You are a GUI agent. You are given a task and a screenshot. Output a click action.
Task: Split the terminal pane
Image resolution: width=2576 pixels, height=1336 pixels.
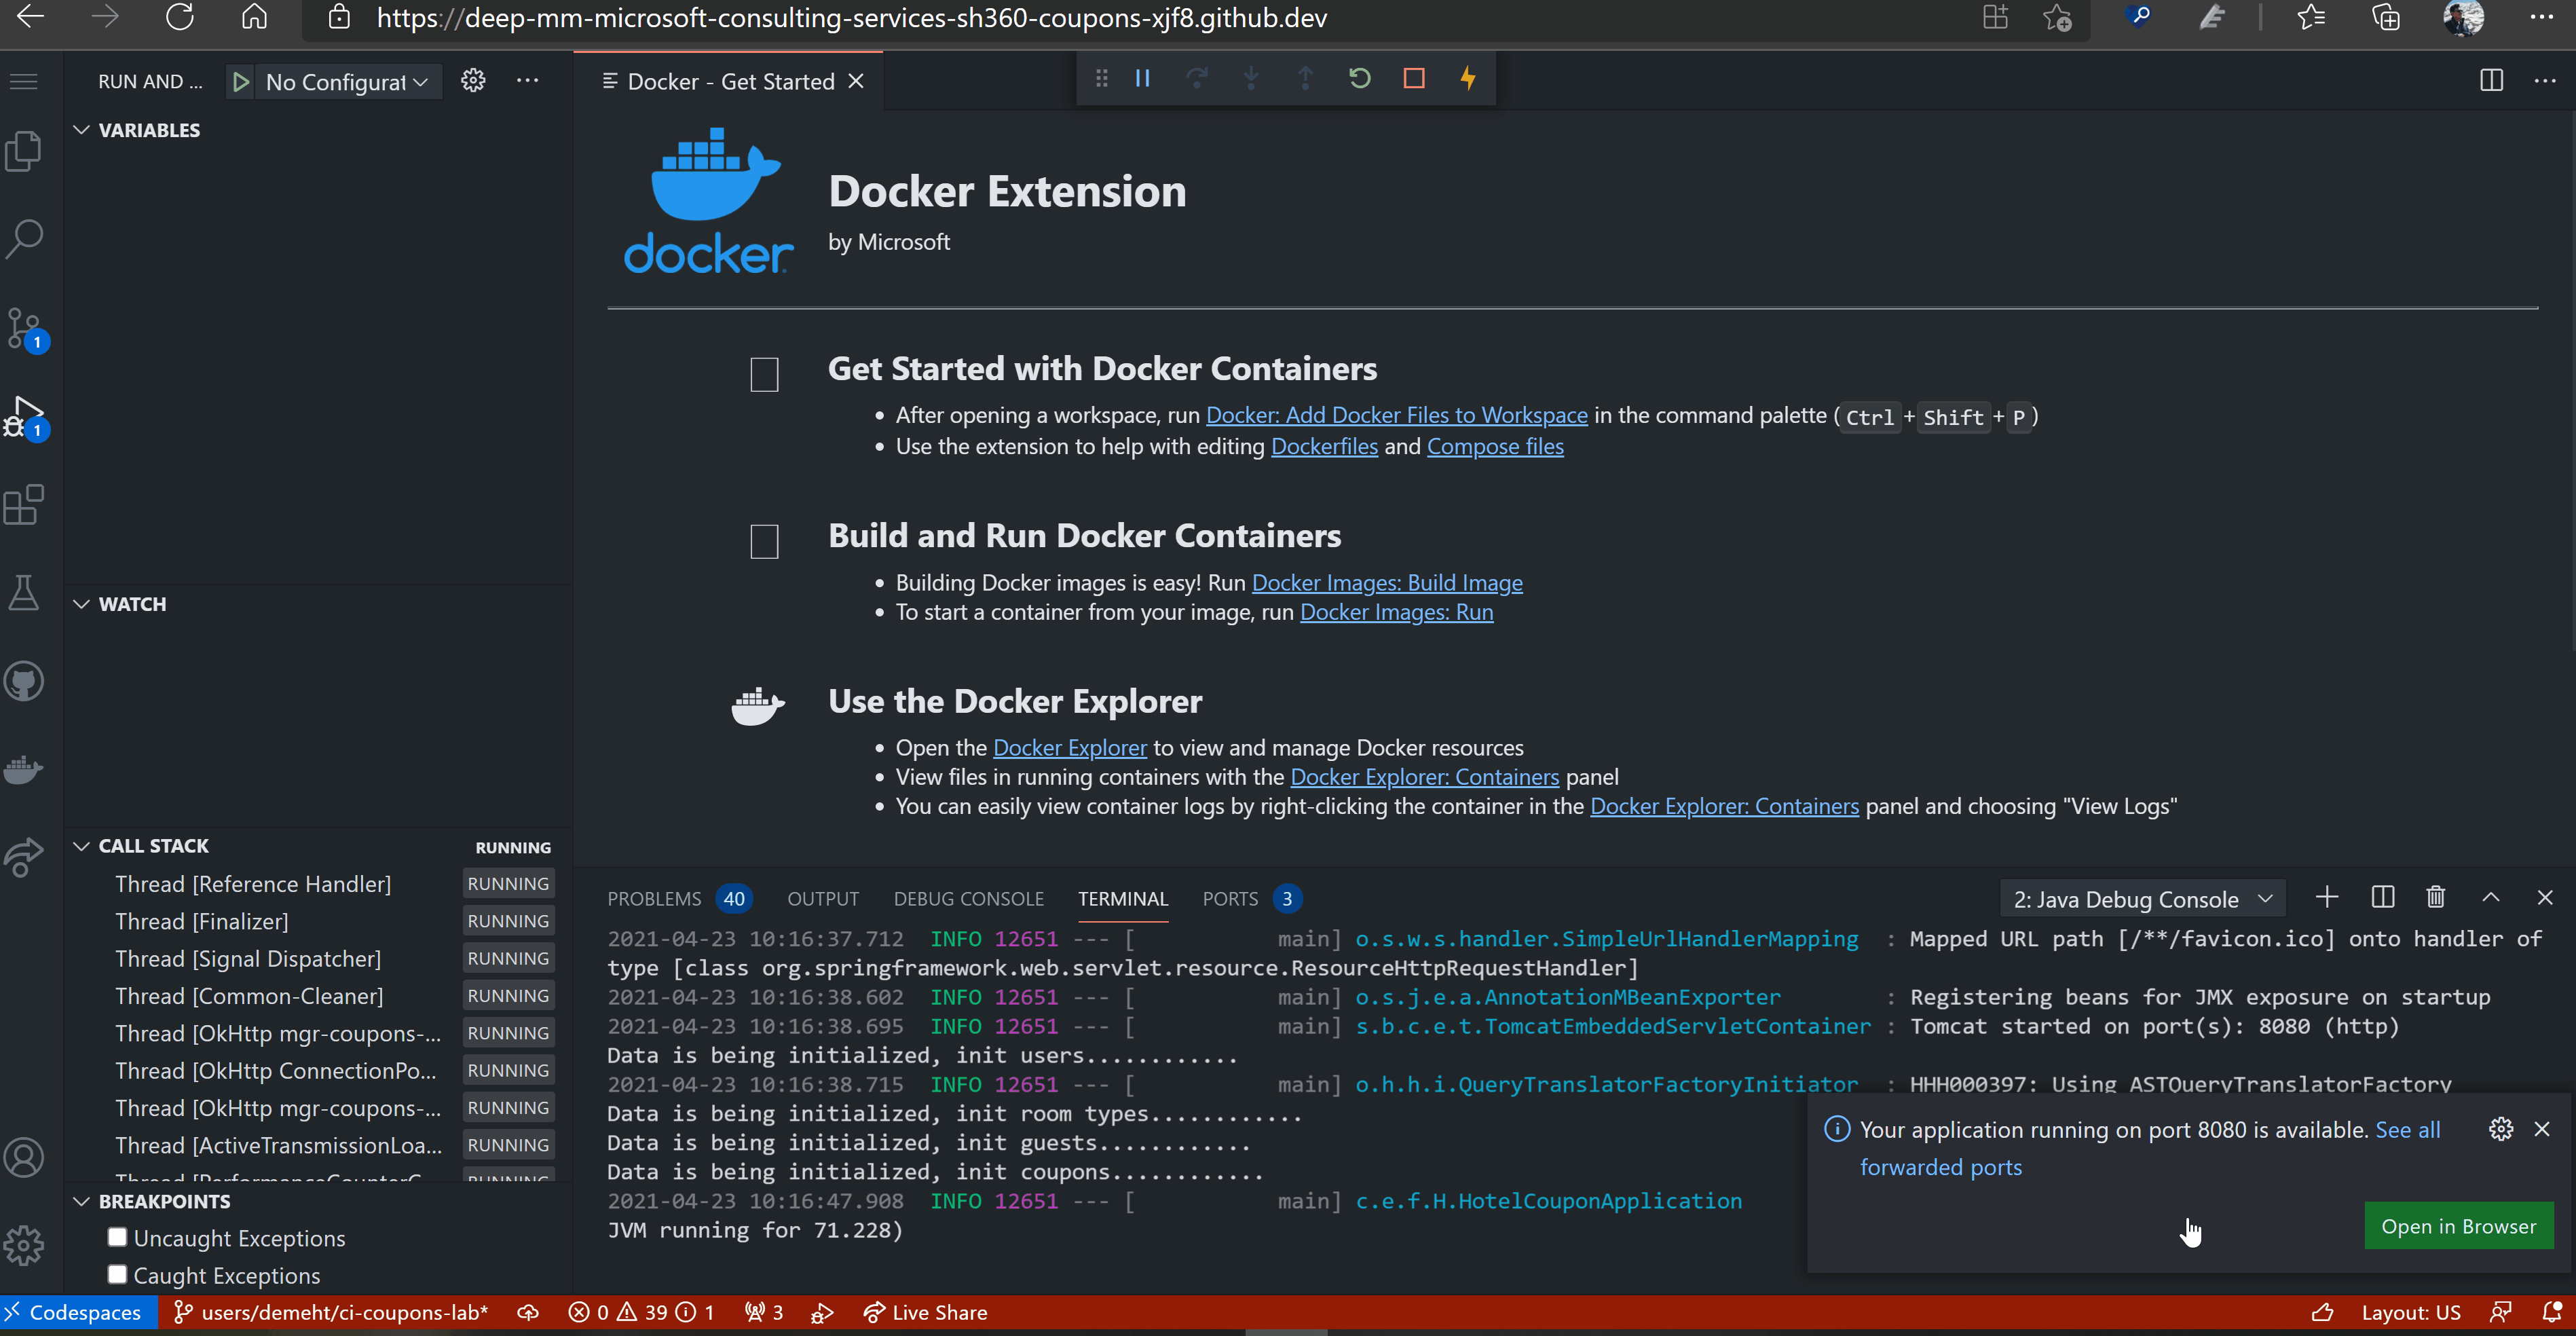[2383, 897]
